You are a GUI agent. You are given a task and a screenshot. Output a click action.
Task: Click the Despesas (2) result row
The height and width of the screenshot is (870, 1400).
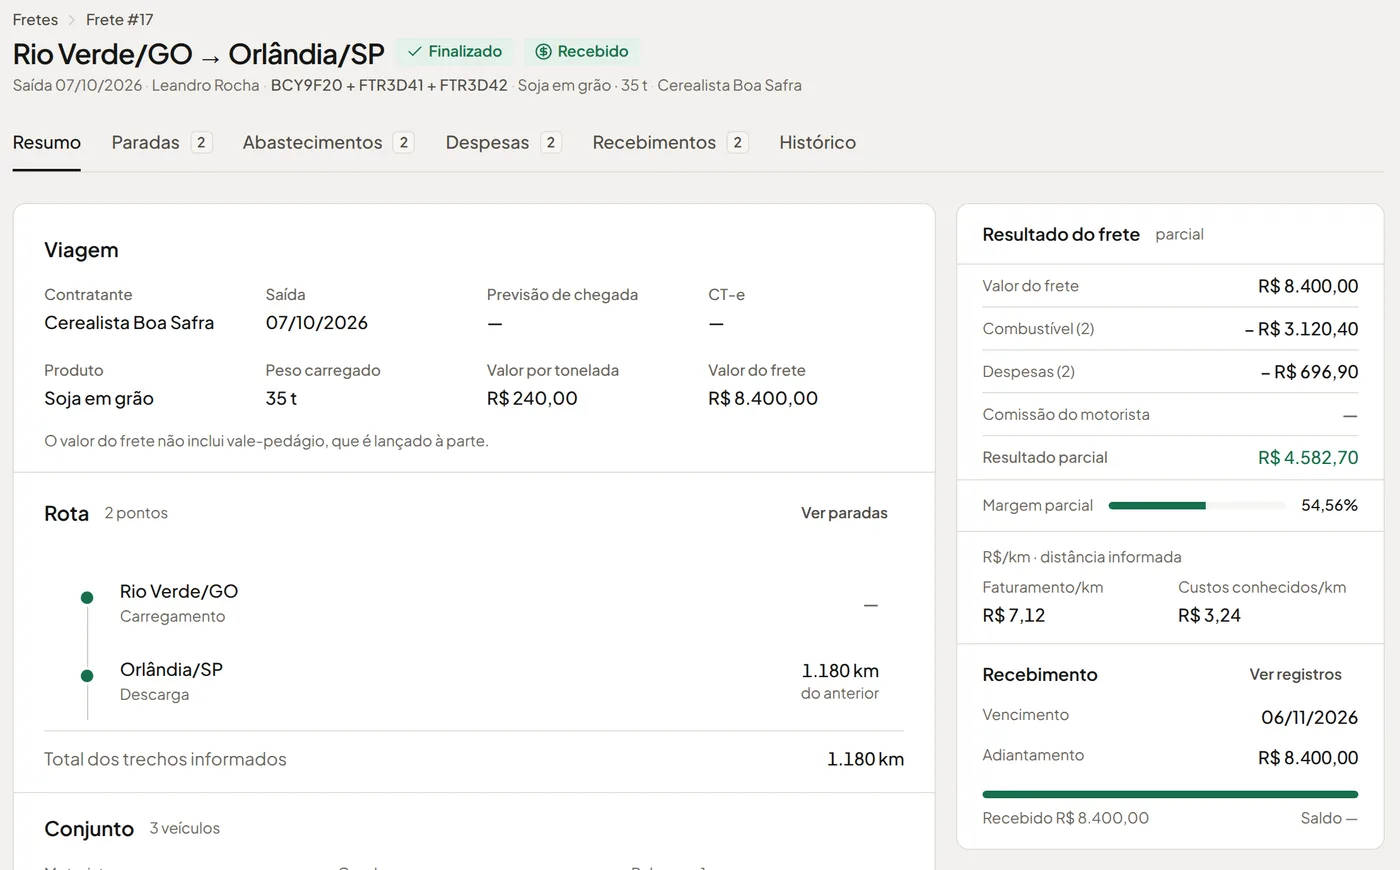tap(1170, 372)
